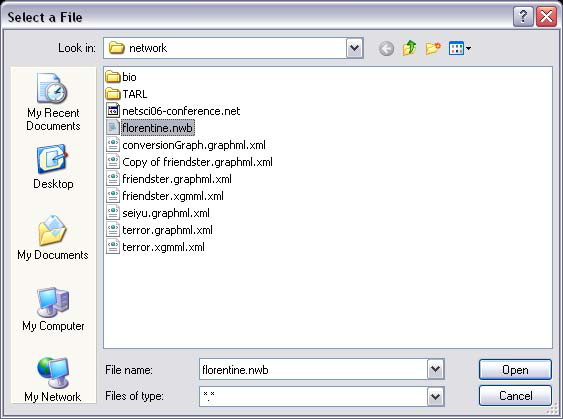Viewport: 563px width, 419px height.
Task: Go to the My Documents location
Action: click(x=53, y=238)
